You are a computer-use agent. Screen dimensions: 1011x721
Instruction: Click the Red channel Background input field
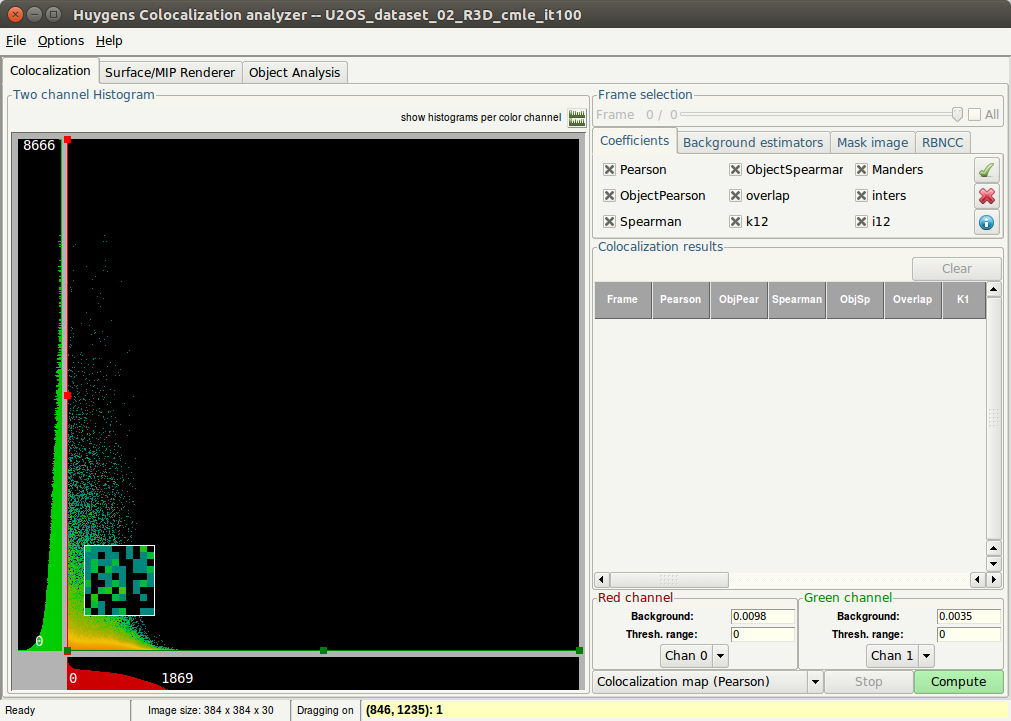762,616
